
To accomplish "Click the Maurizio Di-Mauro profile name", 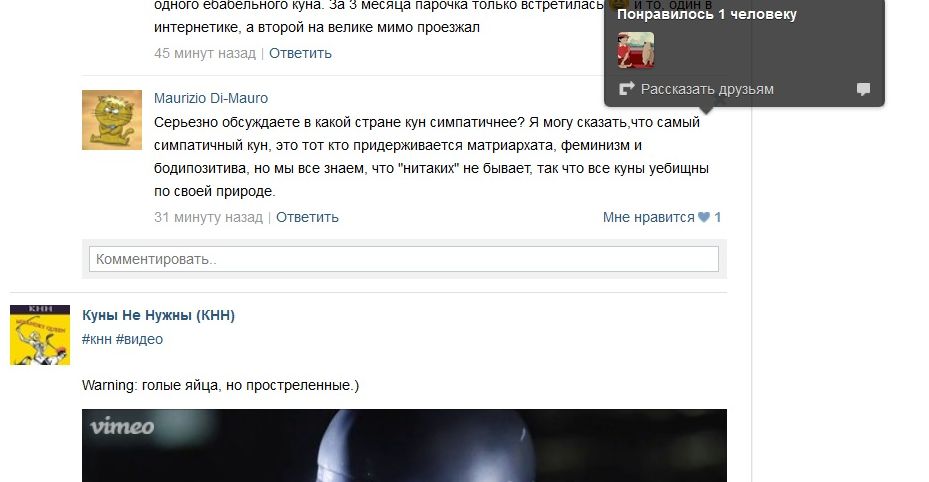I will pyautogui.click(x=211, y=98).
